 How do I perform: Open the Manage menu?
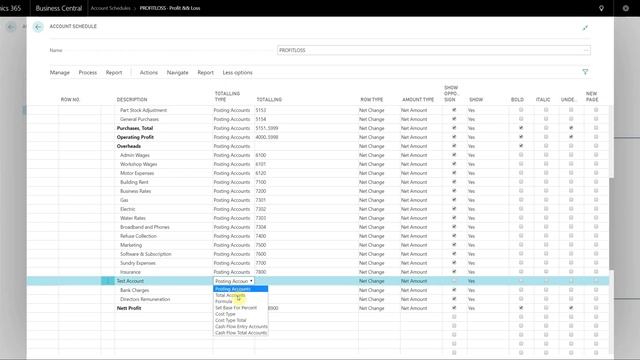tap(60, 72)
